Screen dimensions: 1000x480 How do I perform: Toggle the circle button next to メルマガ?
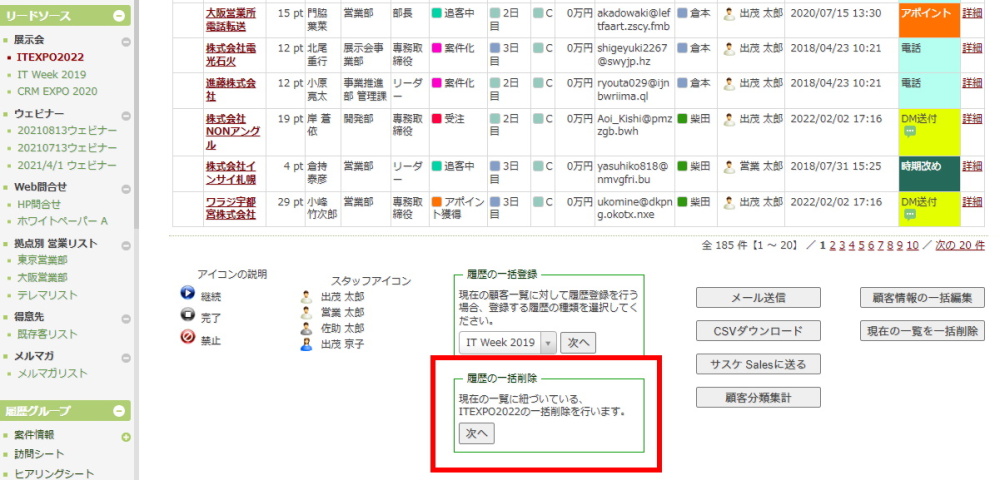pos(126,357)
